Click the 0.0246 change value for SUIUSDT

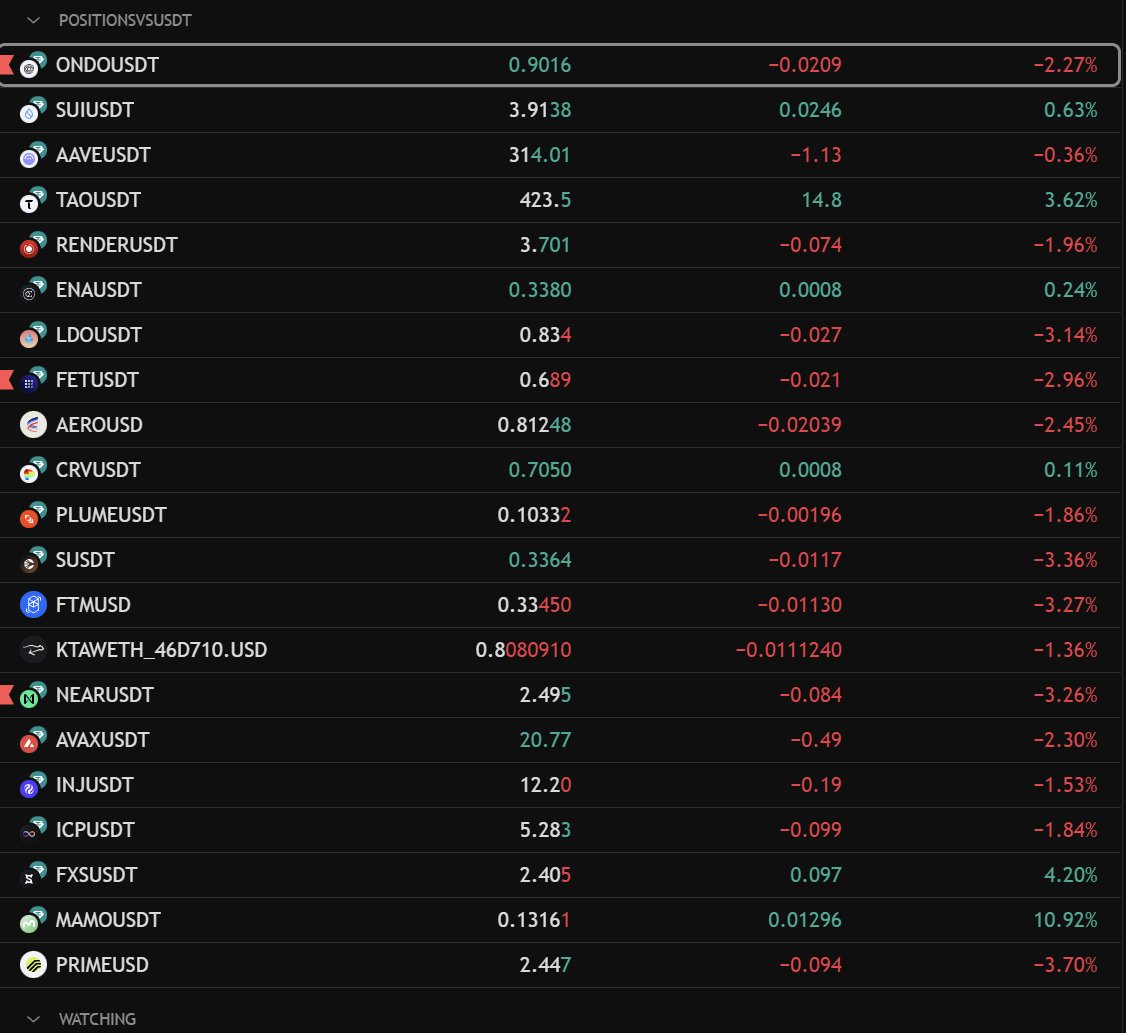tap(810, 110)
